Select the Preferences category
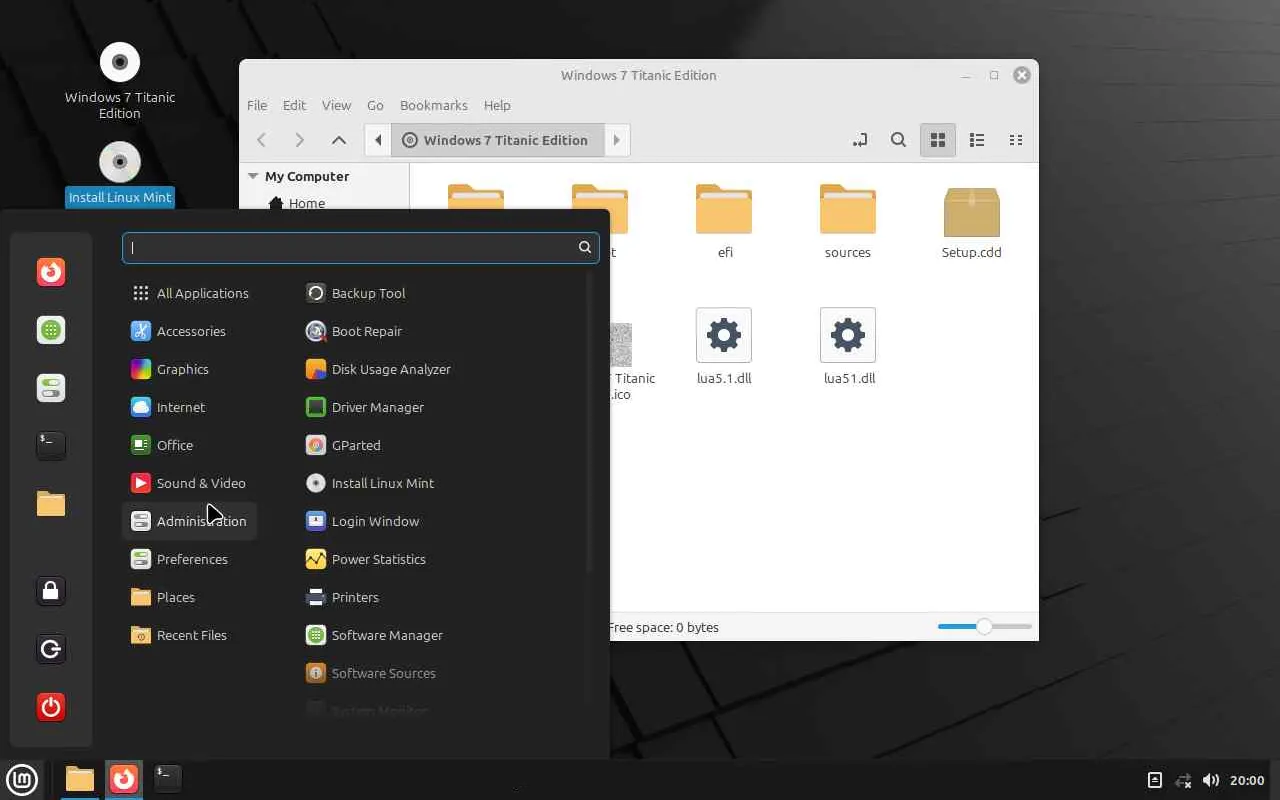Screen dimensions: 1280x800 (x=190, y=559)
